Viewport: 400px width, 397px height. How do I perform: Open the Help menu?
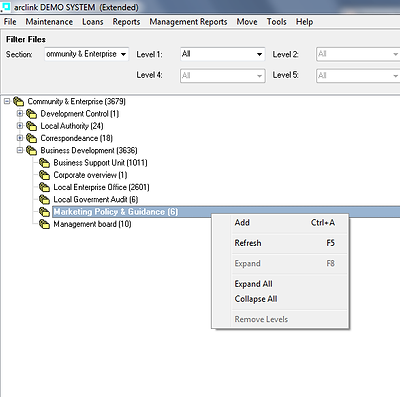click(x=304, y=22)
